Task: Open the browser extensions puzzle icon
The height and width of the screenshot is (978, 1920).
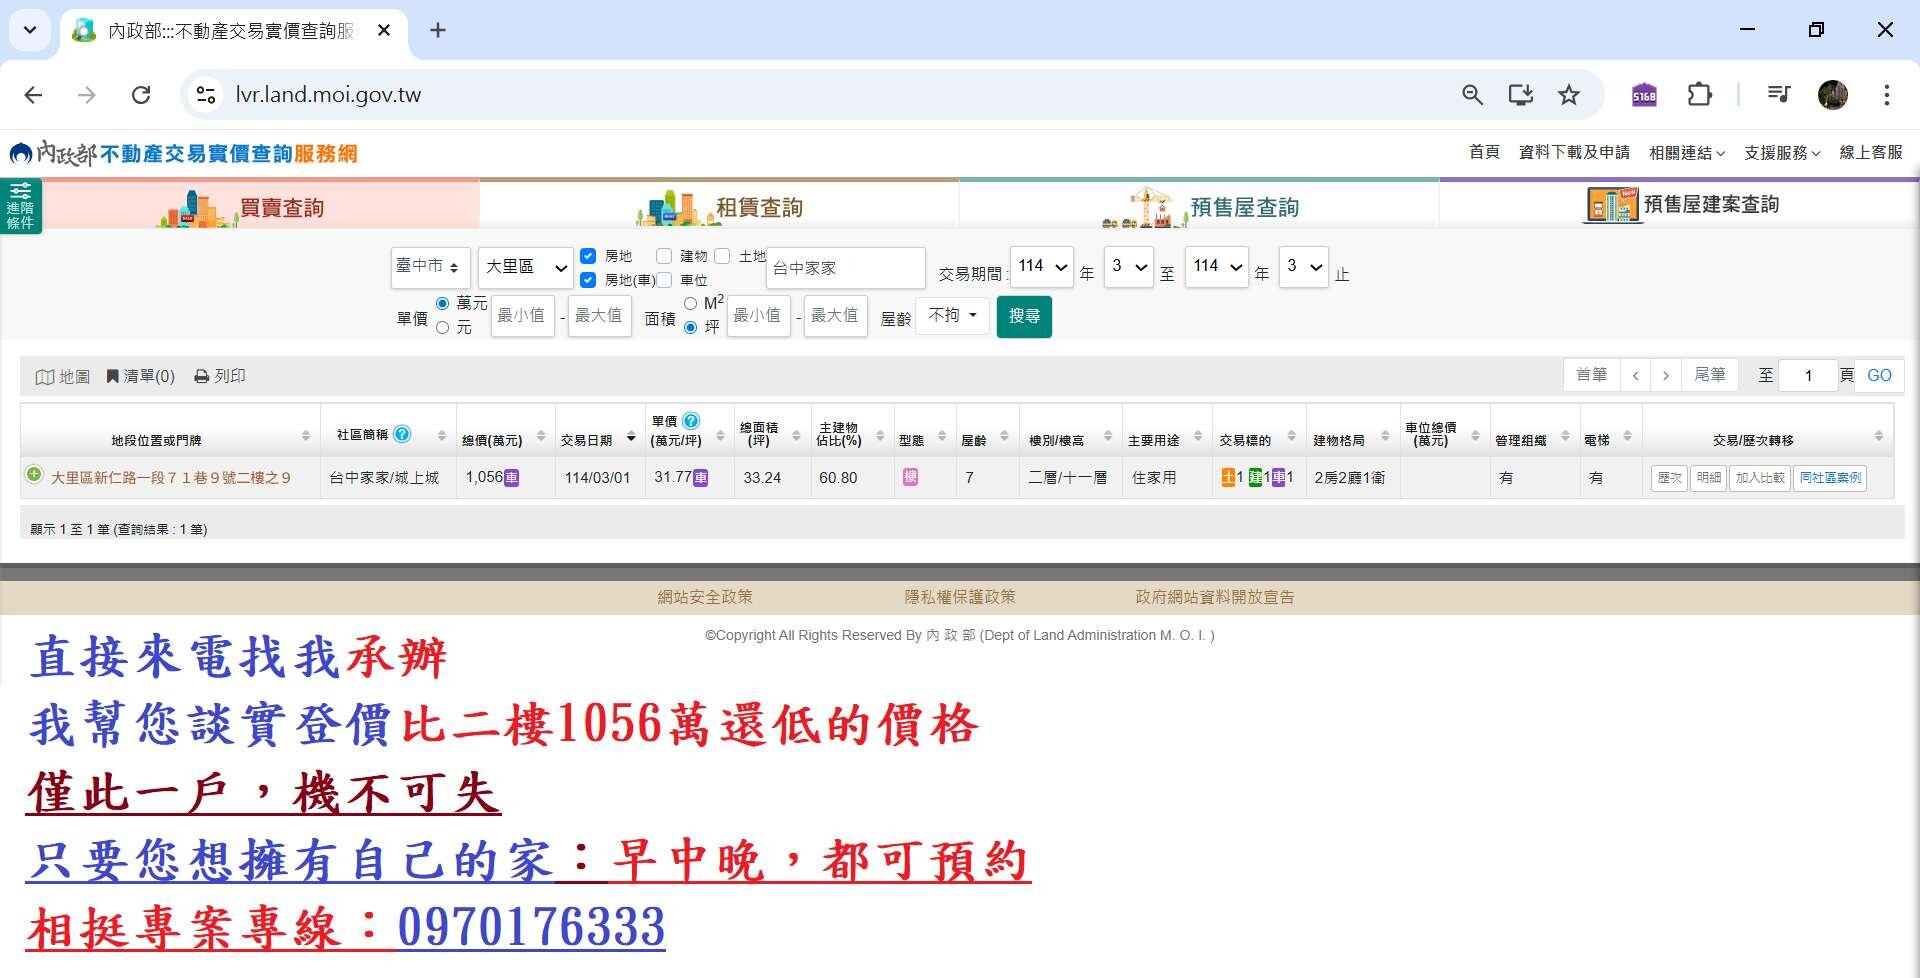Action: click(1699, 95)
